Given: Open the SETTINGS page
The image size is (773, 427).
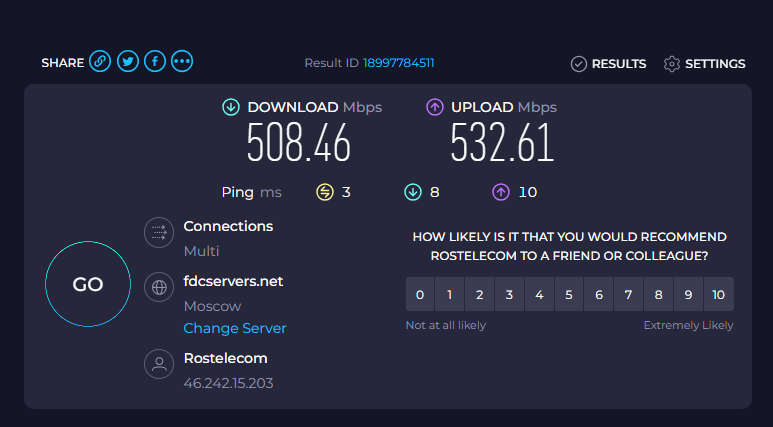Looking at the screenshot, I should click(704, 64).
